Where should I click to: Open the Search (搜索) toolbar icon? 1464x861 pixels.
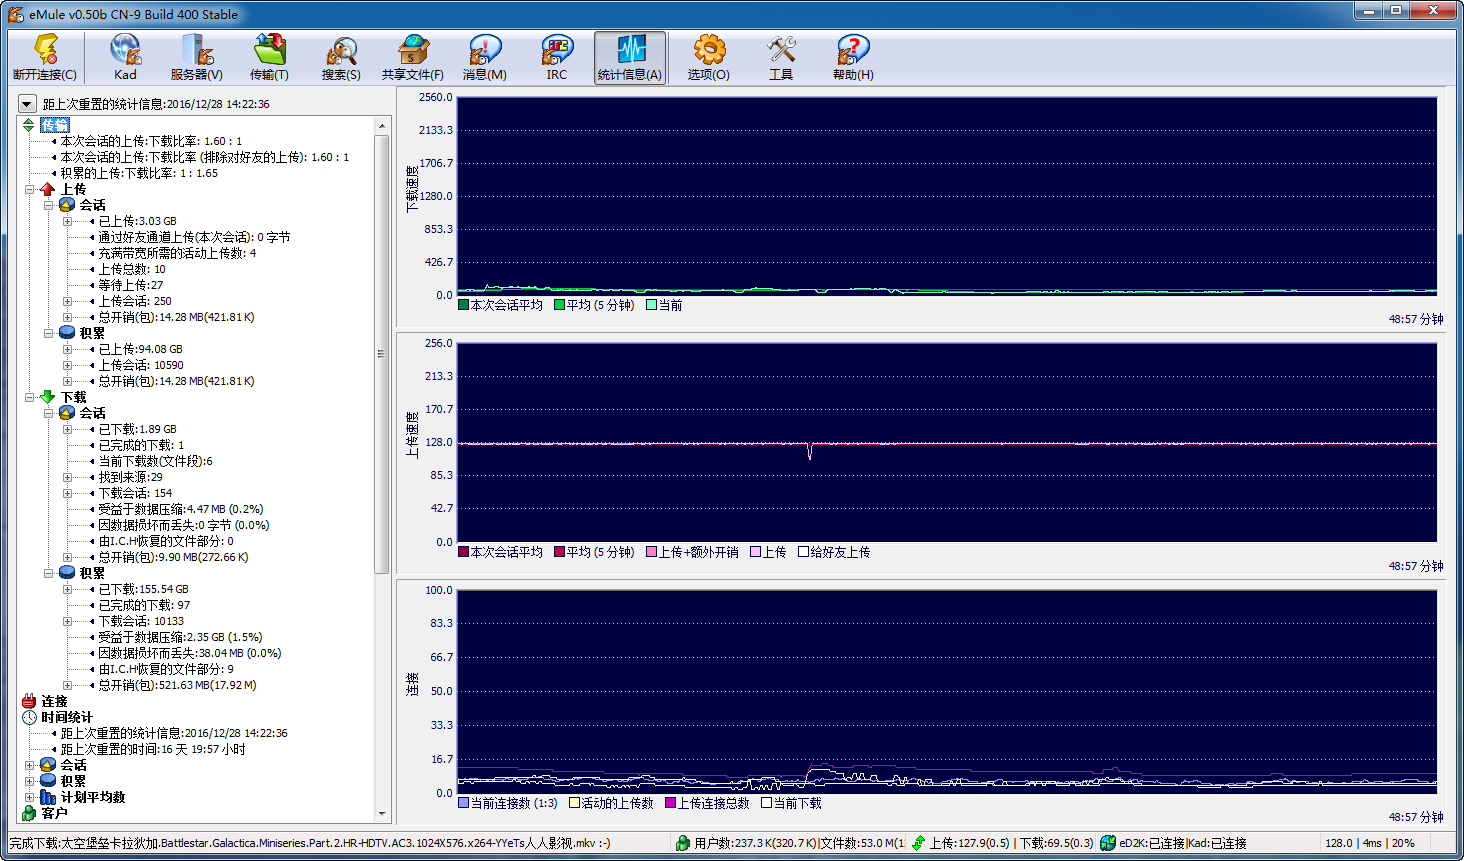coord(341,57)
